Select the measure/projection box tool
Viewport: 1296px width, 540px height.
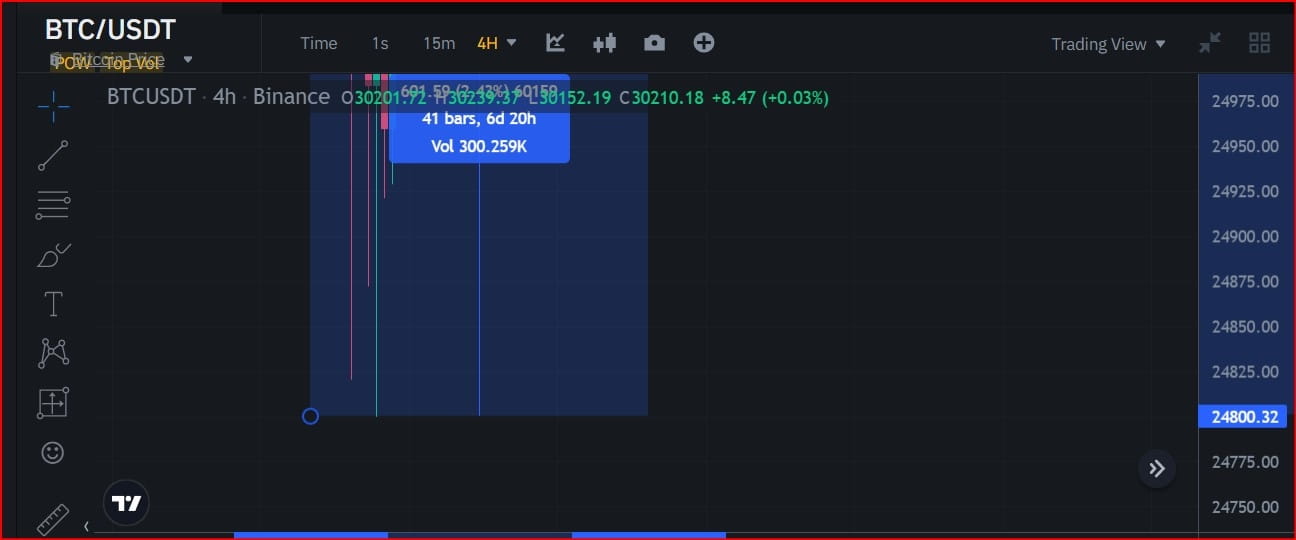coord(53,403)
